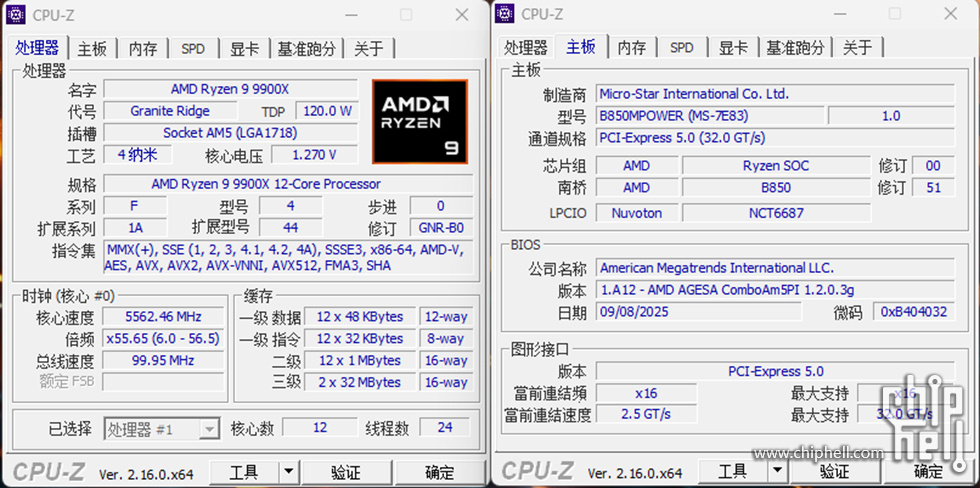Click the 99.95 MHz bus speed value
The width and height of the screenshot is (980, 488).
coord(162,360)
